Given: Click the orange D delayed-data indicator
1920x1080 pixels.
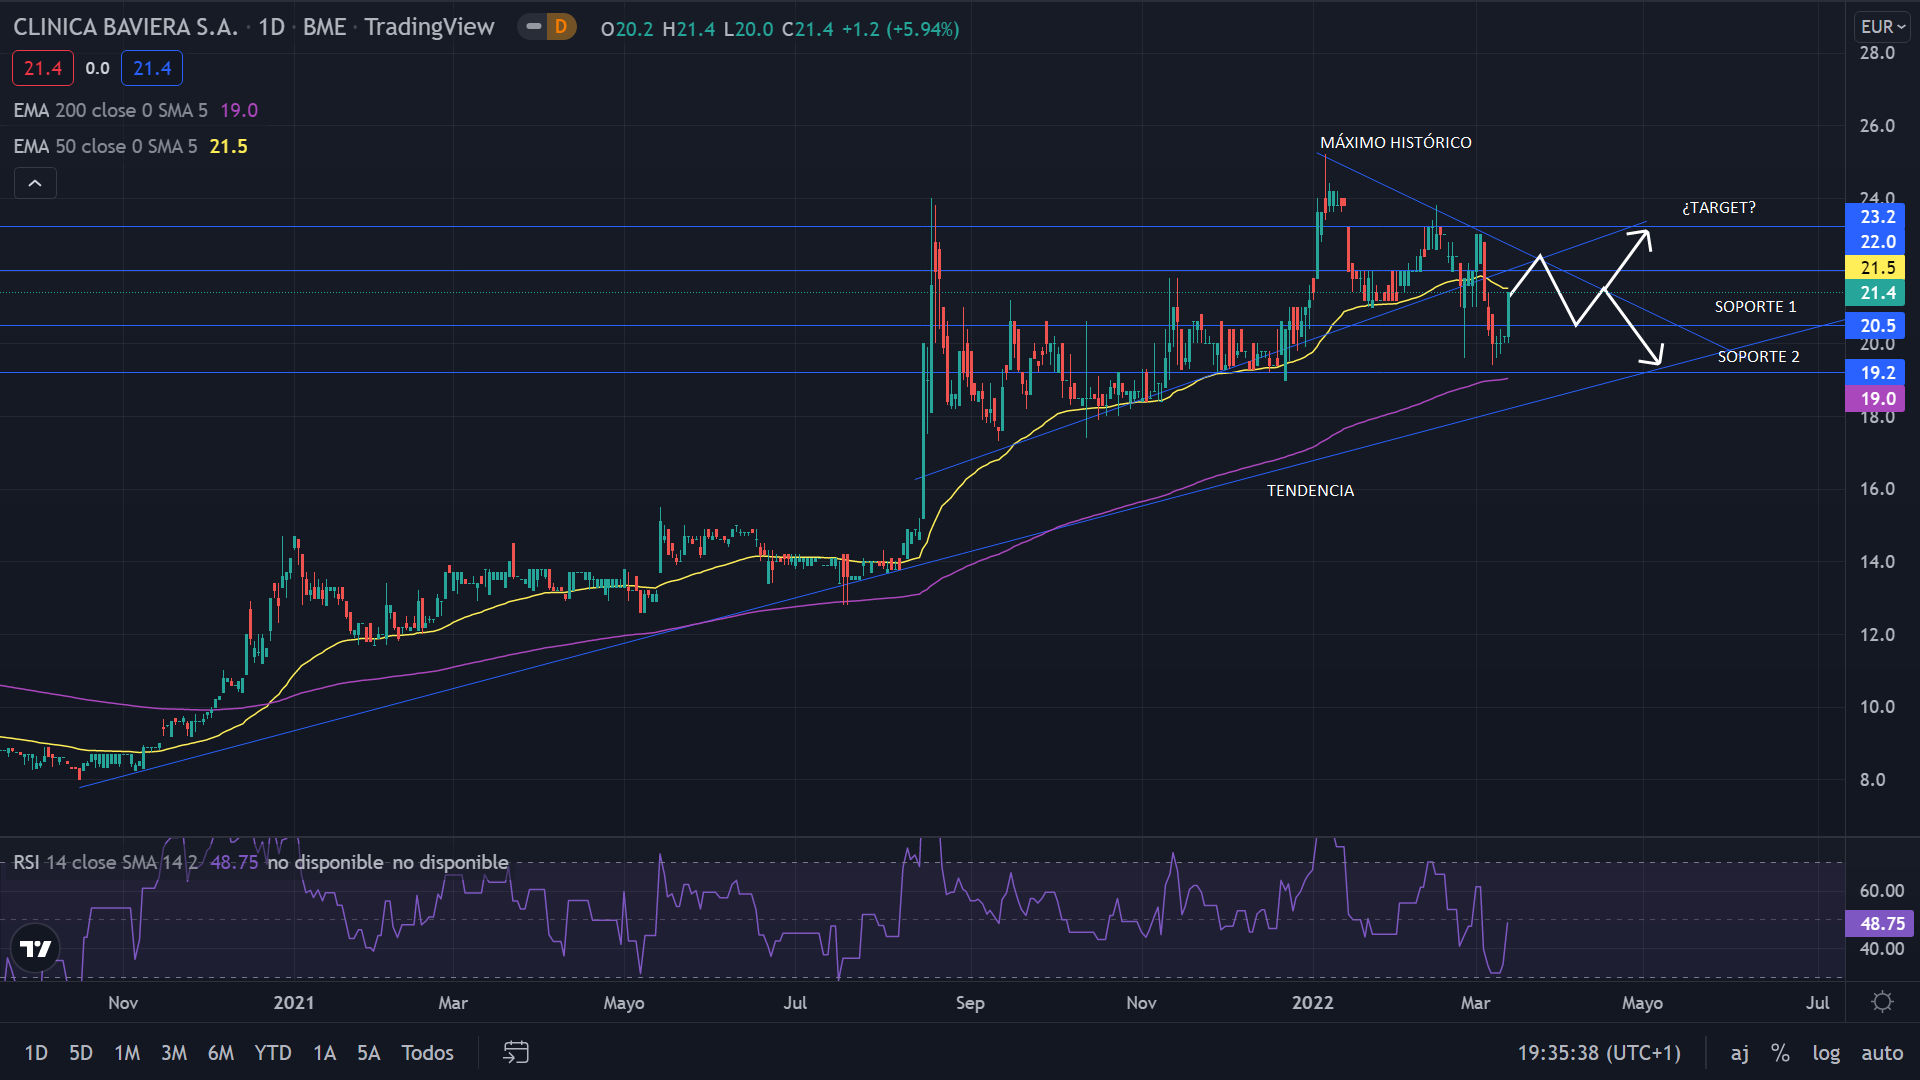Looking at the screenshot, I should coord(561,27).
